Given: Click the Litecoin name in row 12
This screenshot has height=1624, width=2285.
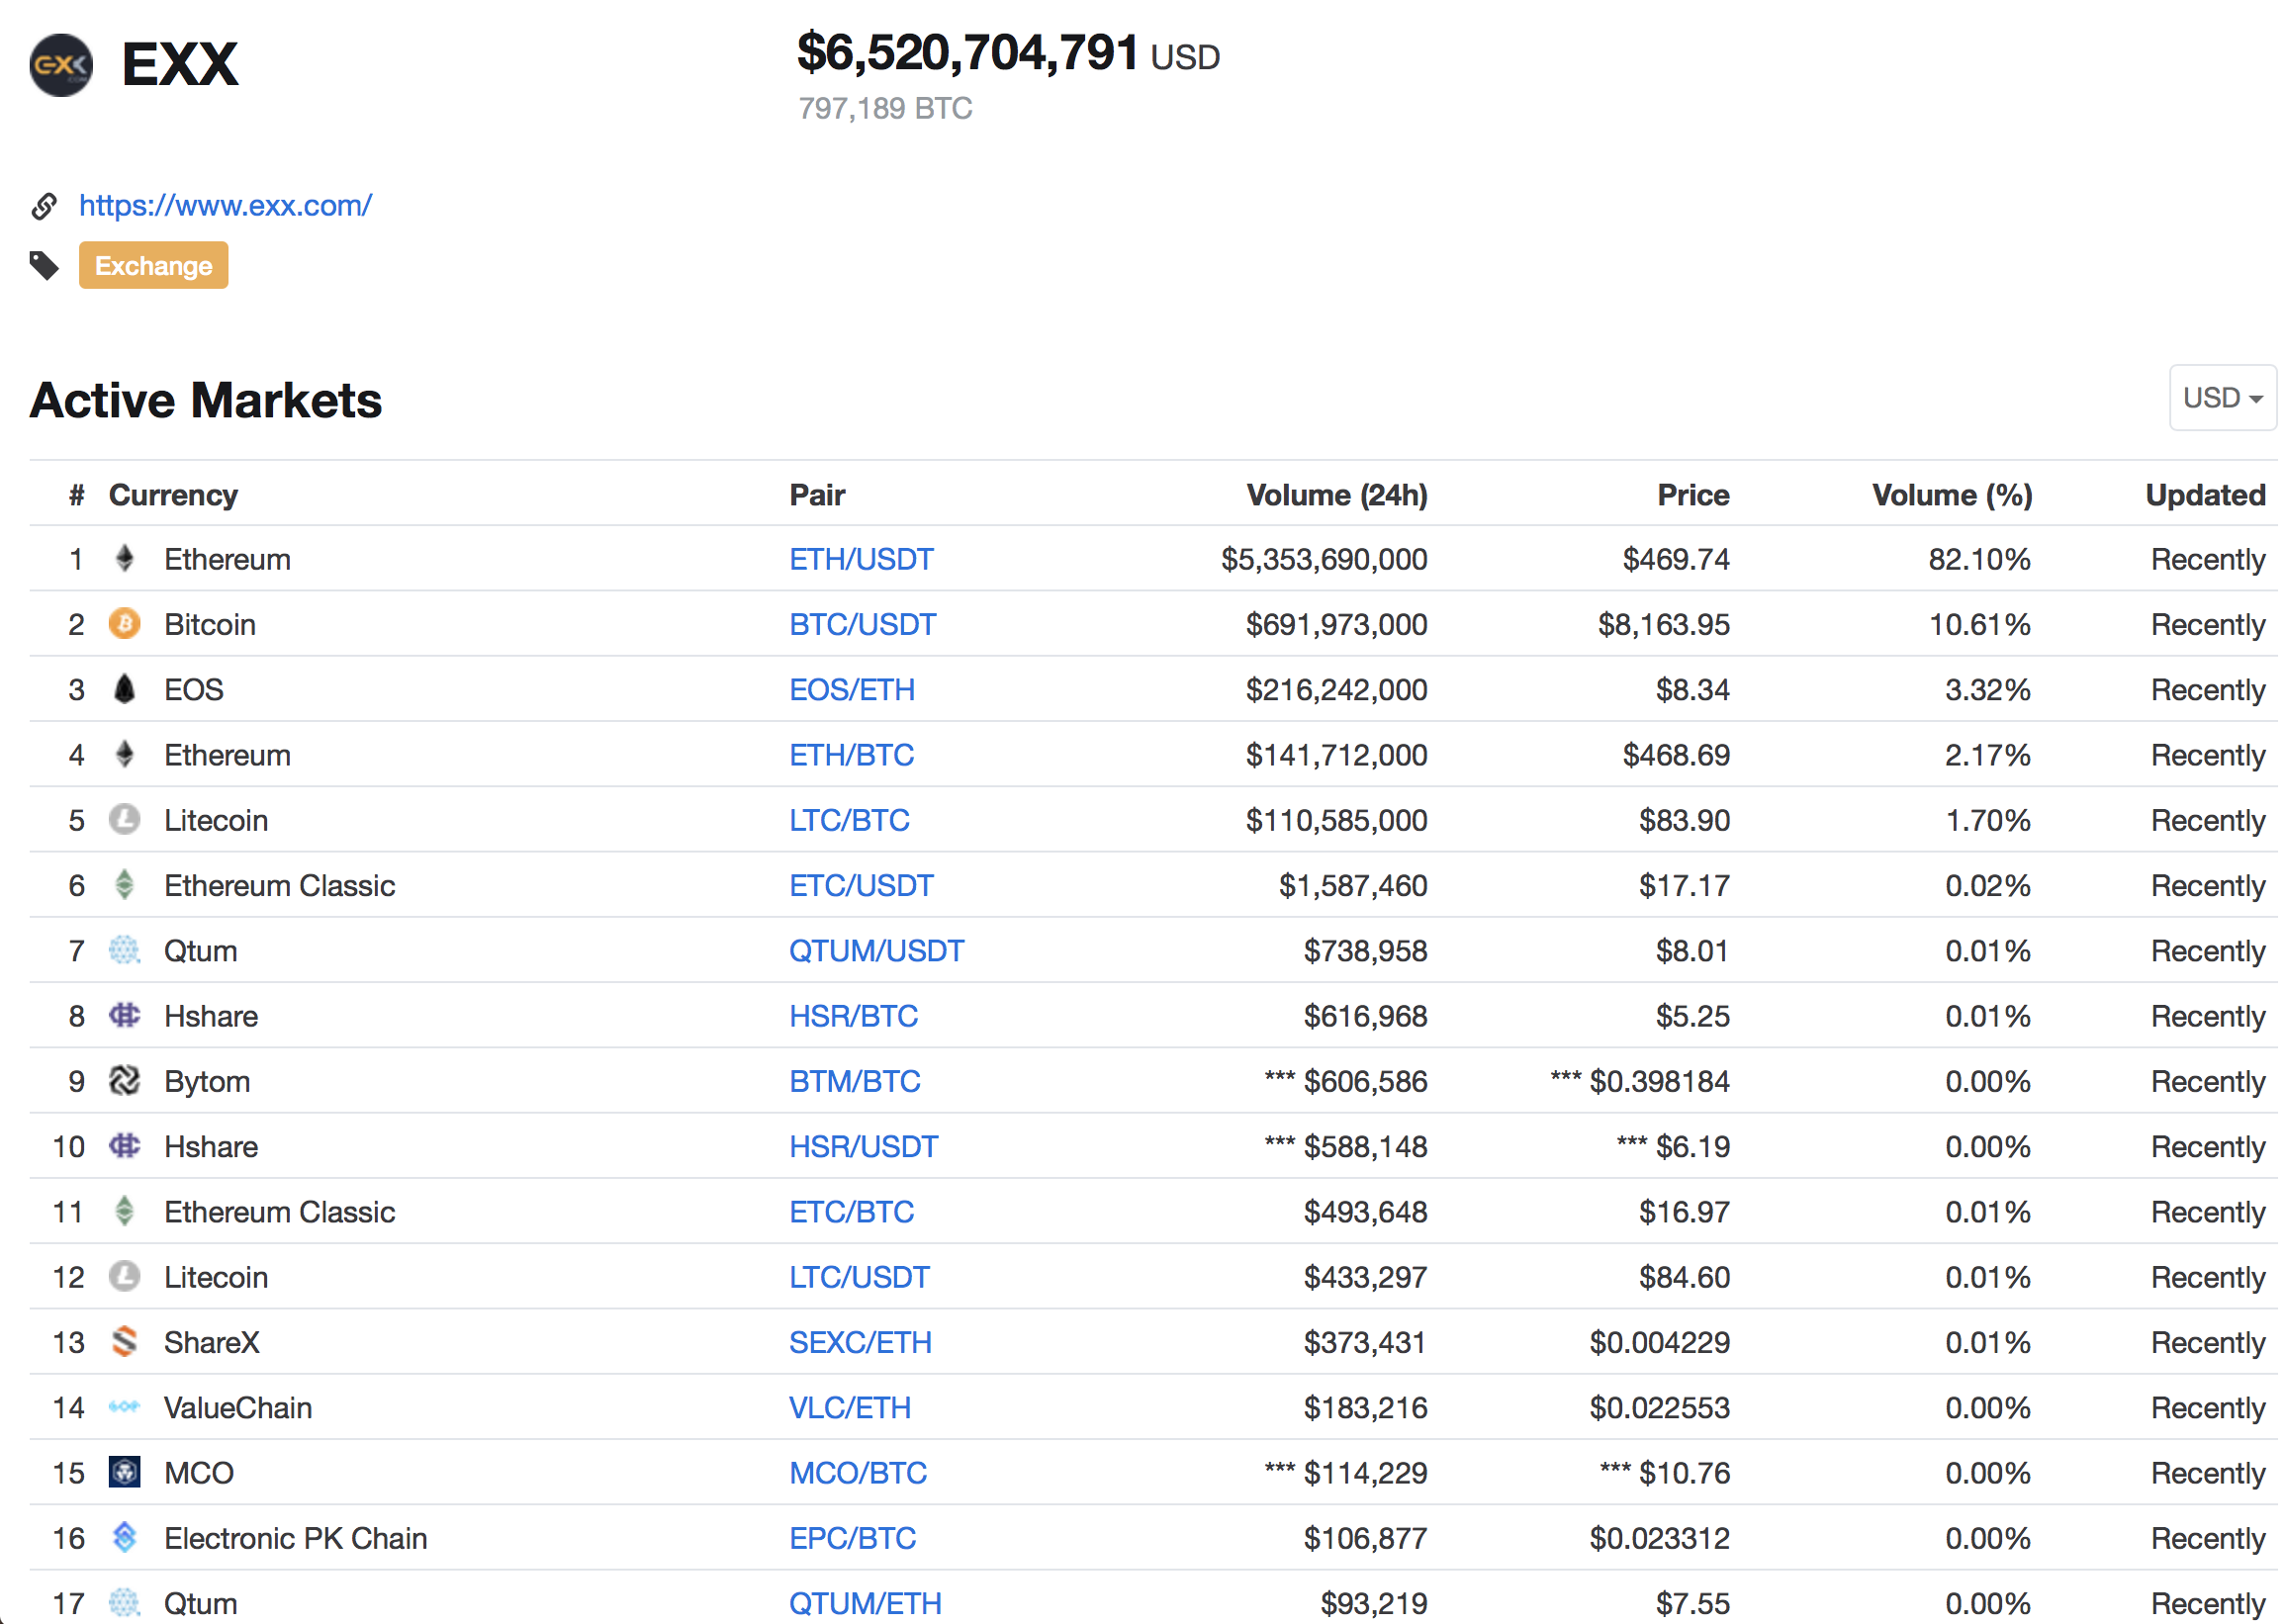Looking at the screenshot, I should [x=216, y=1278].
